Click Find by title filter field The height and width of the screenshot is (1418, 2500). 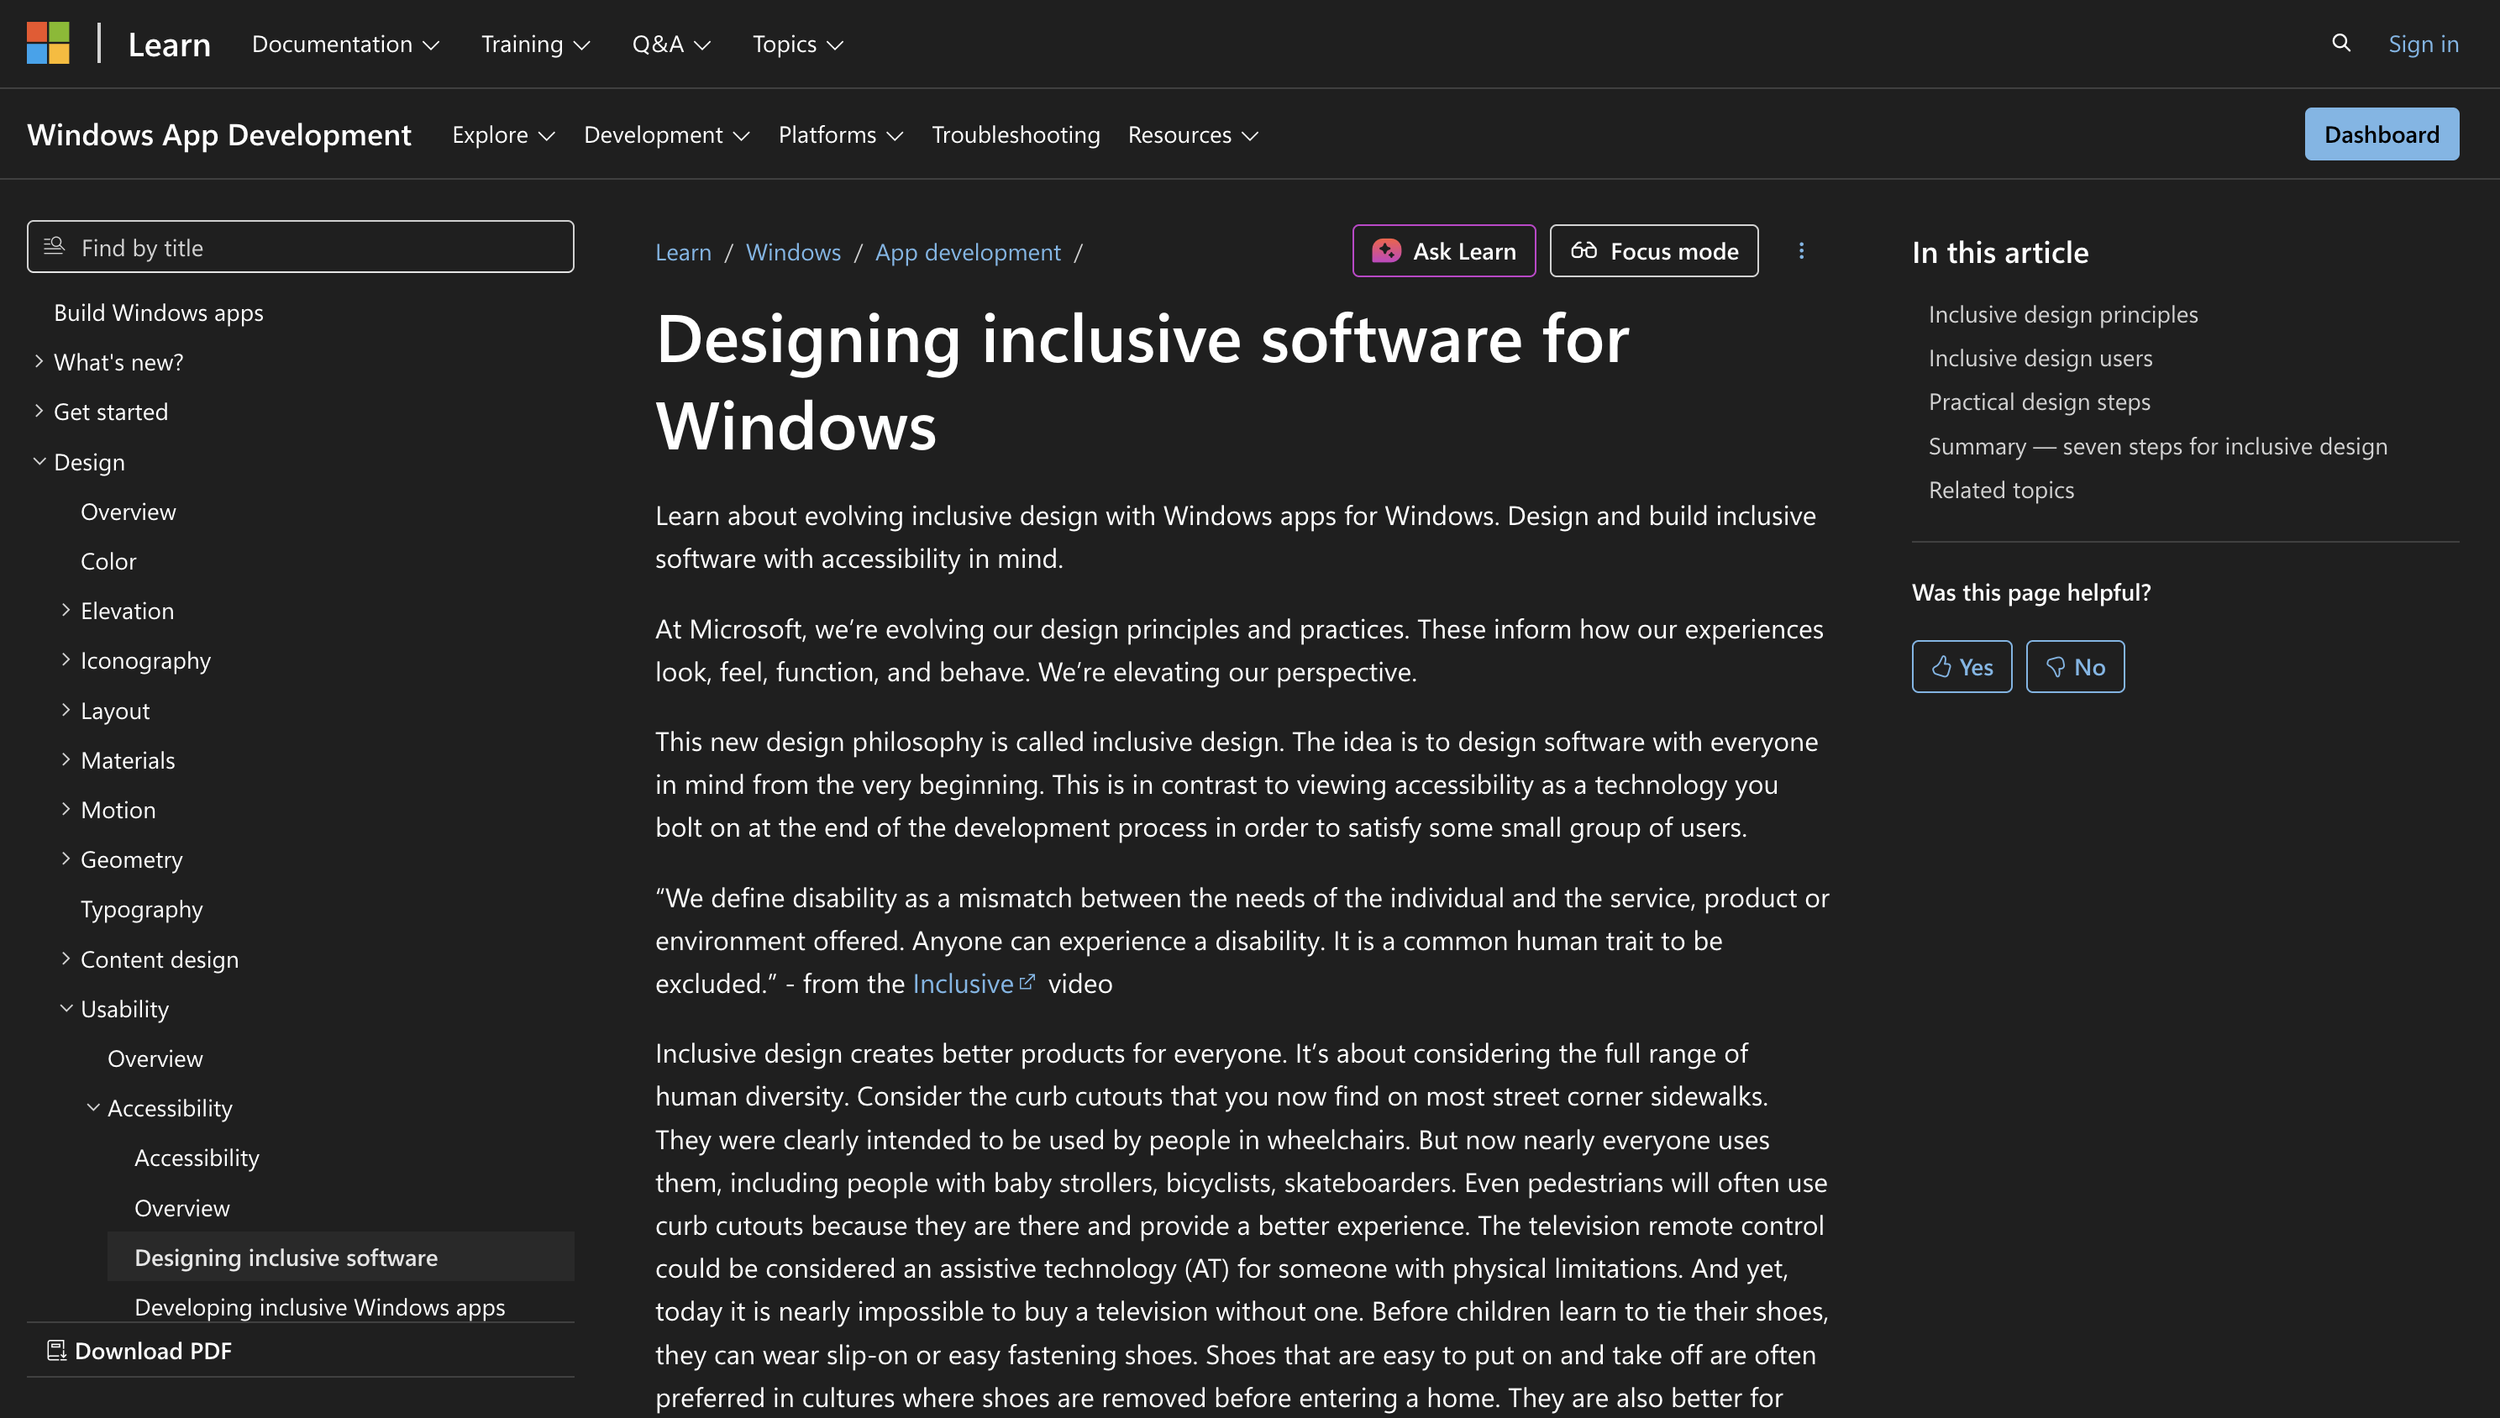click(x=300, y=247)
